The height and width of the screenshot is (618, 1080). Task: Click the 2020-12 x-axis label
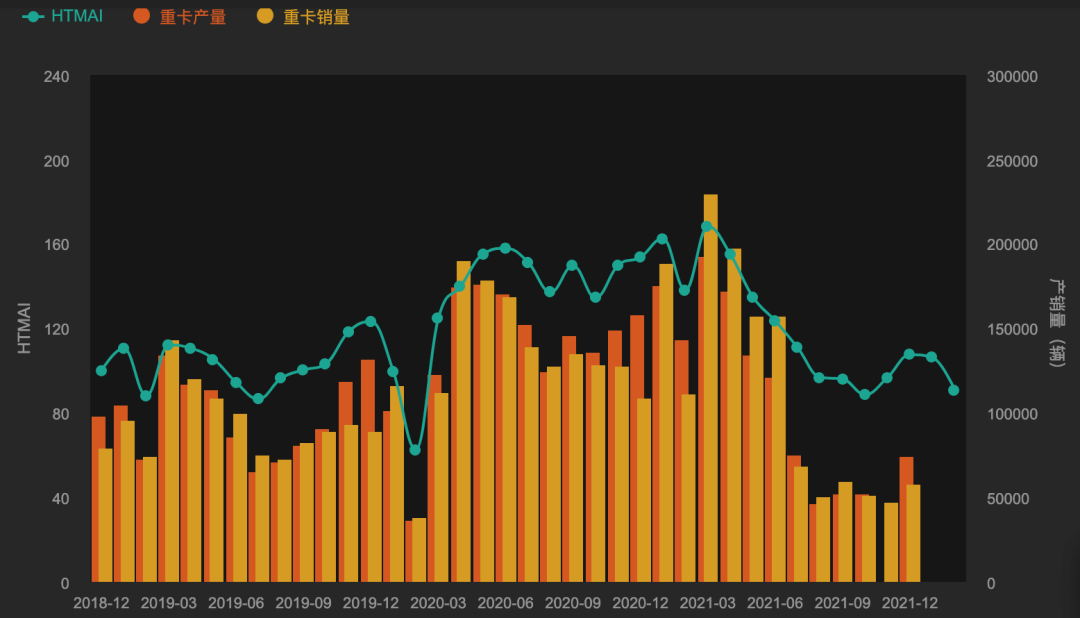tap(641, 603)
